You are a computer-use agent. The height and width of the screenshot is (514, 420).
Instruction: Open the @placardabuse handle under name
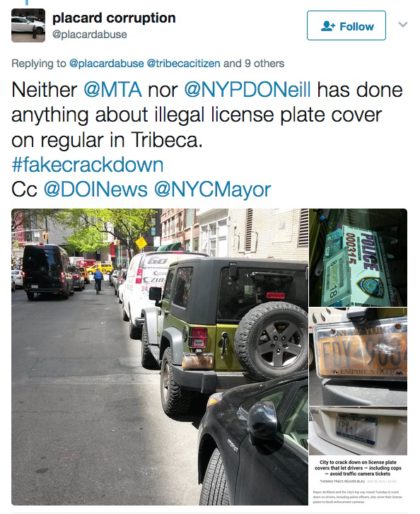[90, 34]
